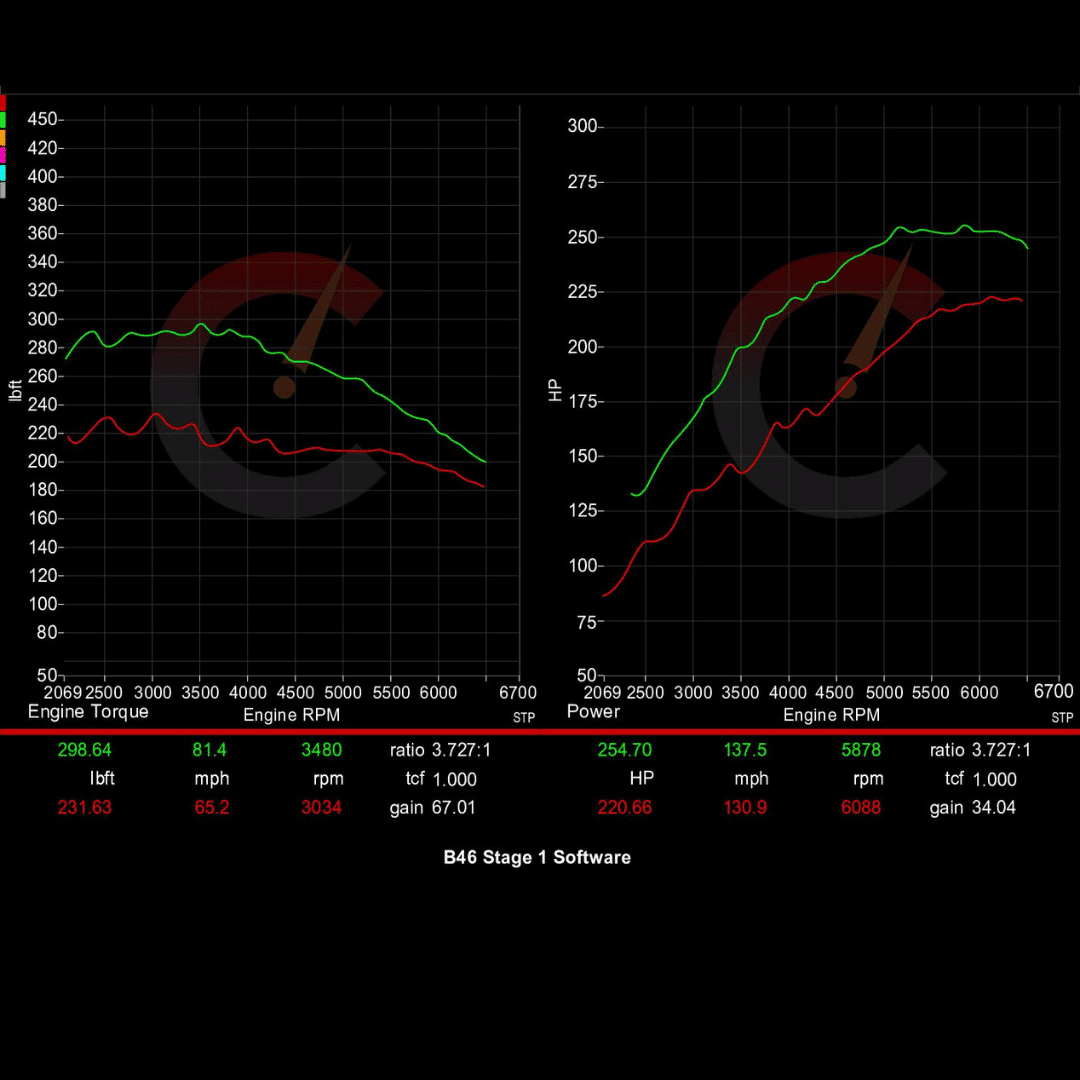Select green peak torque value 298.64

tap(85, 750)
